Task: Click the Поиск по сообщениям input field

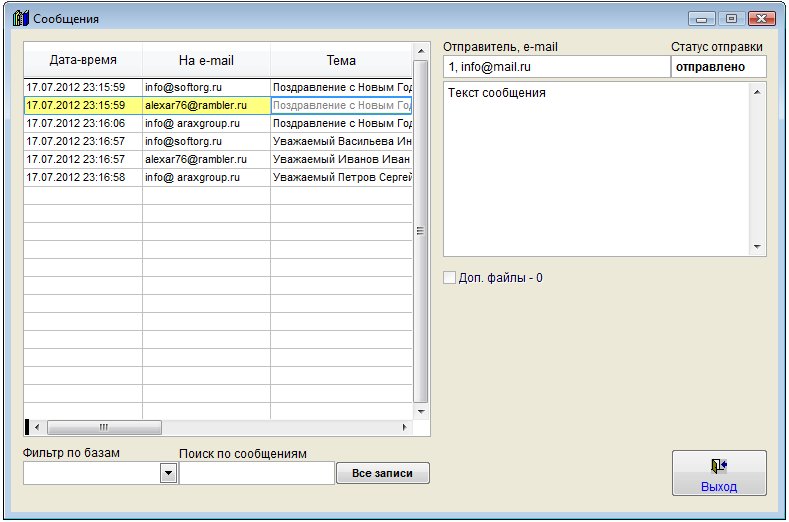Action: (257, 473)
